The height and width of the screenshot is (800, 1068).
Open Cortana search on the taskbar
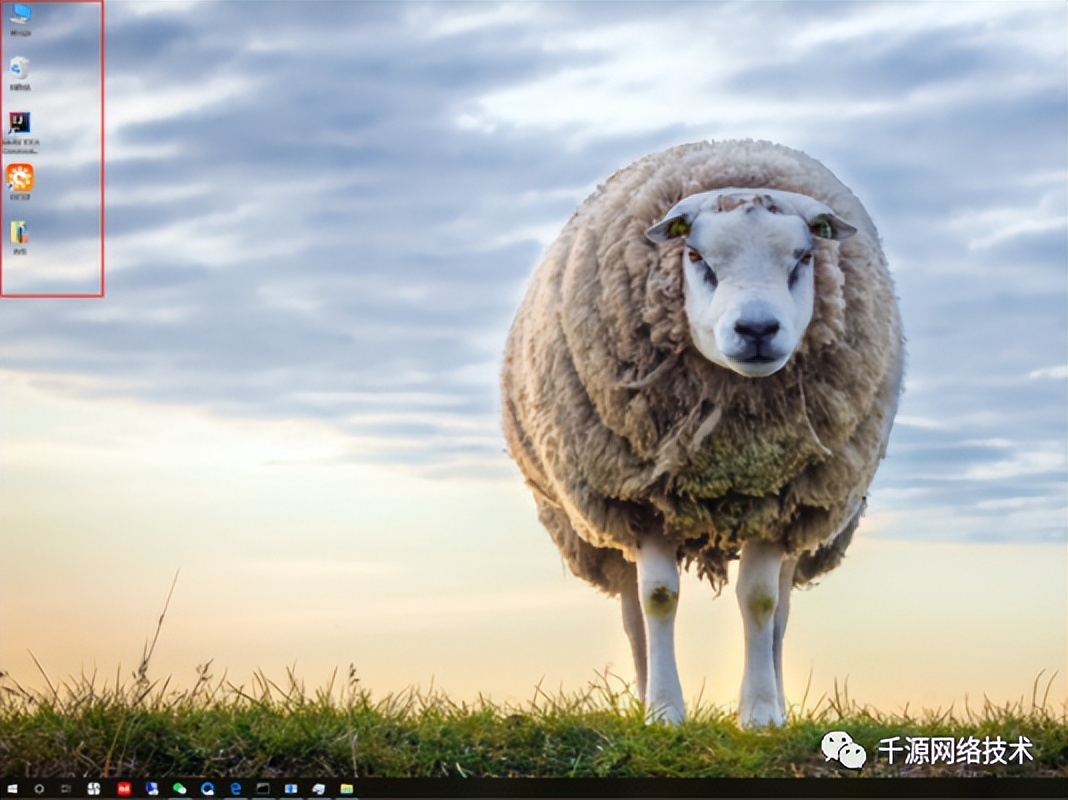(38, 788)
